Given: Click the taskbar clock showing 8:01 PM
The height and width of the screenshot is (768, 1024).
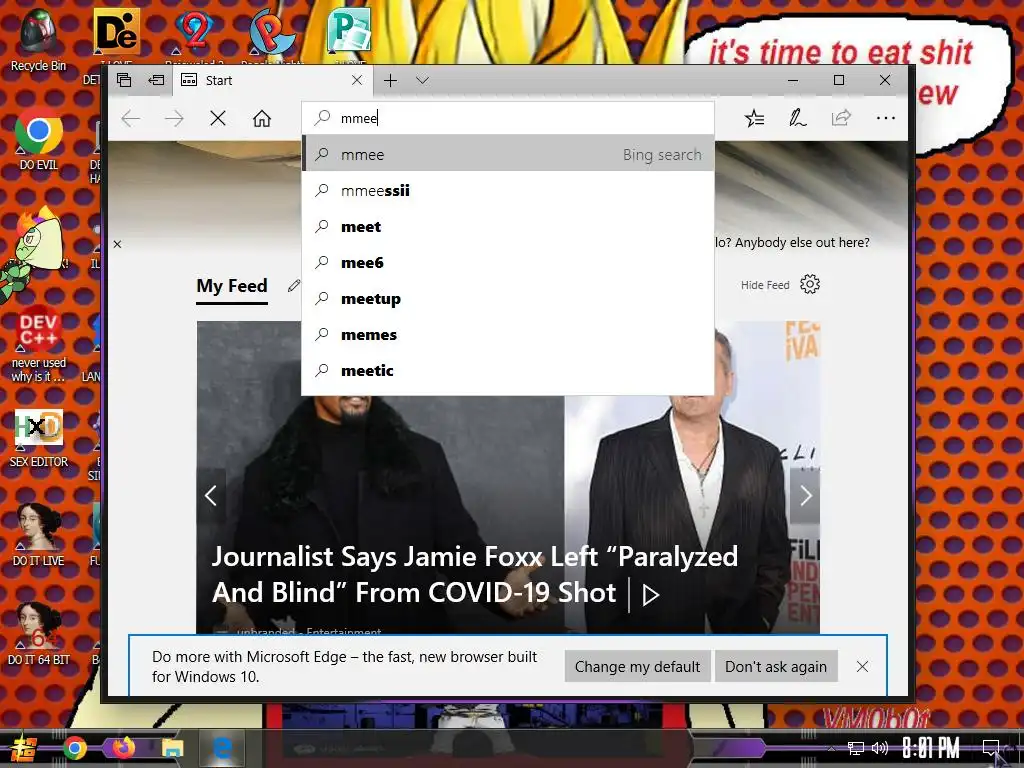Looking at the screenshot, I should (x=931, y=748).
